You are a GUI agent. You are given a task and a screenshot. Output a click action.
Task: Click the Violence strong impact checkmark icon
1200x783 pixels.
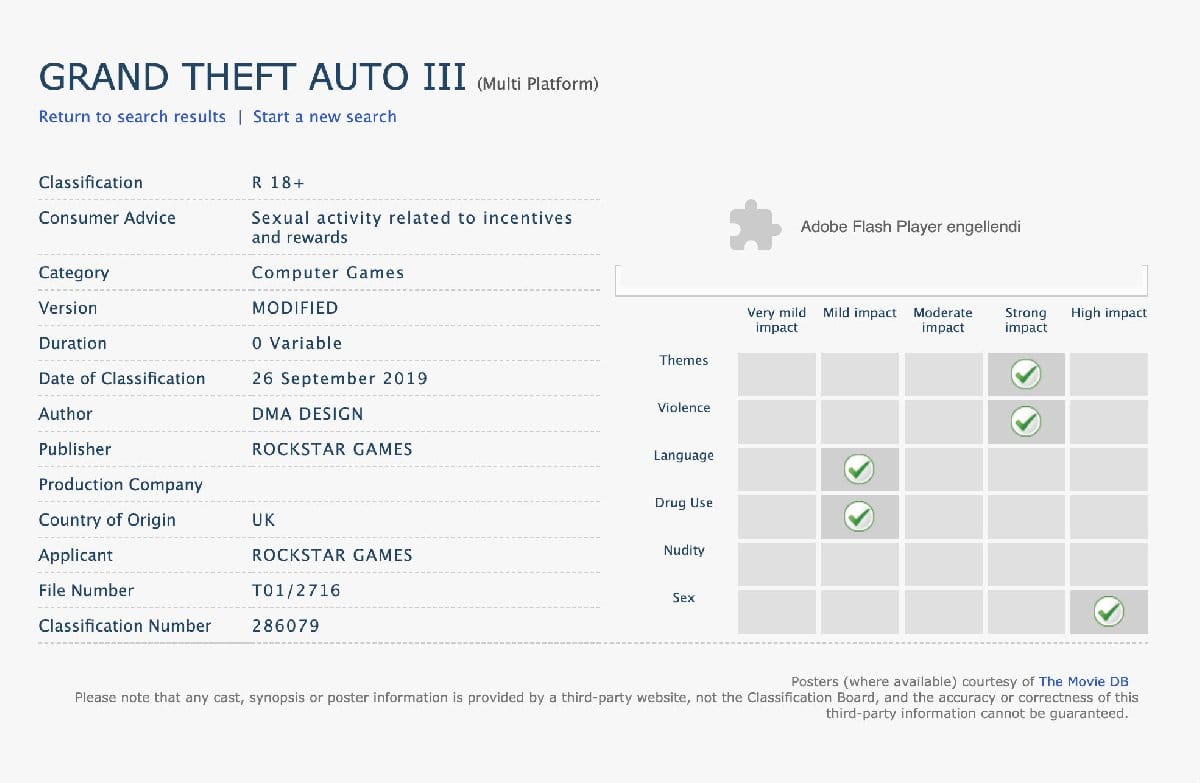1026,421
